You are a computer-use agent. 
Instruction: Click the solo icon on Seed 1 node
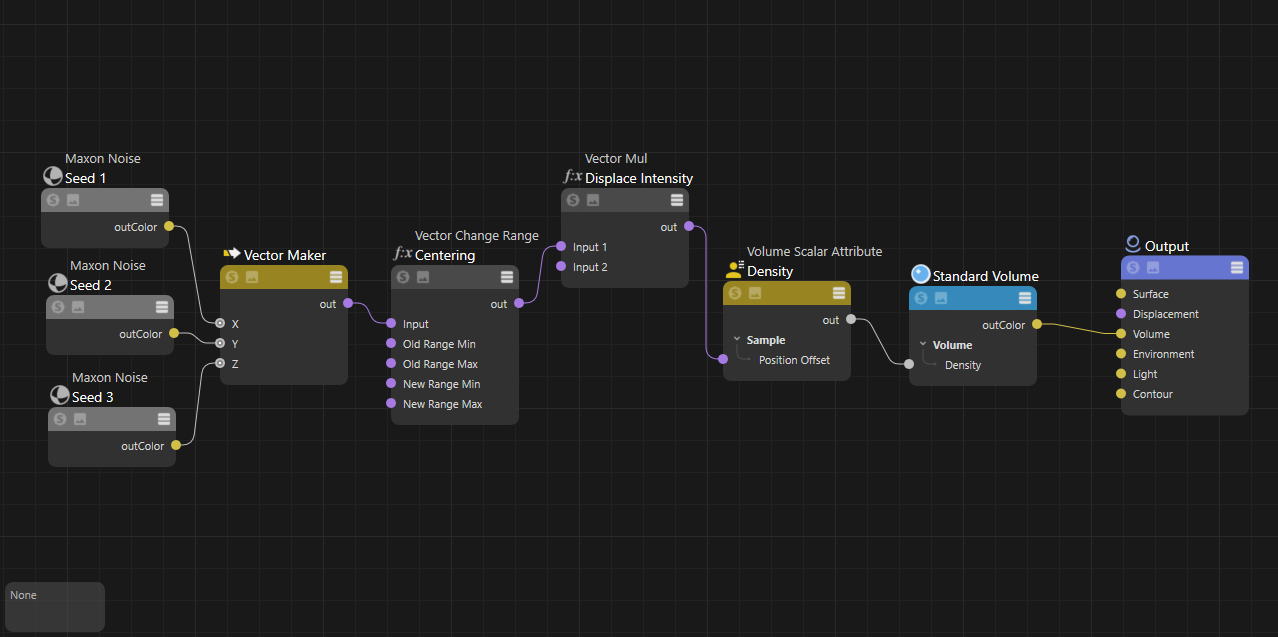[x=53, y=200]
